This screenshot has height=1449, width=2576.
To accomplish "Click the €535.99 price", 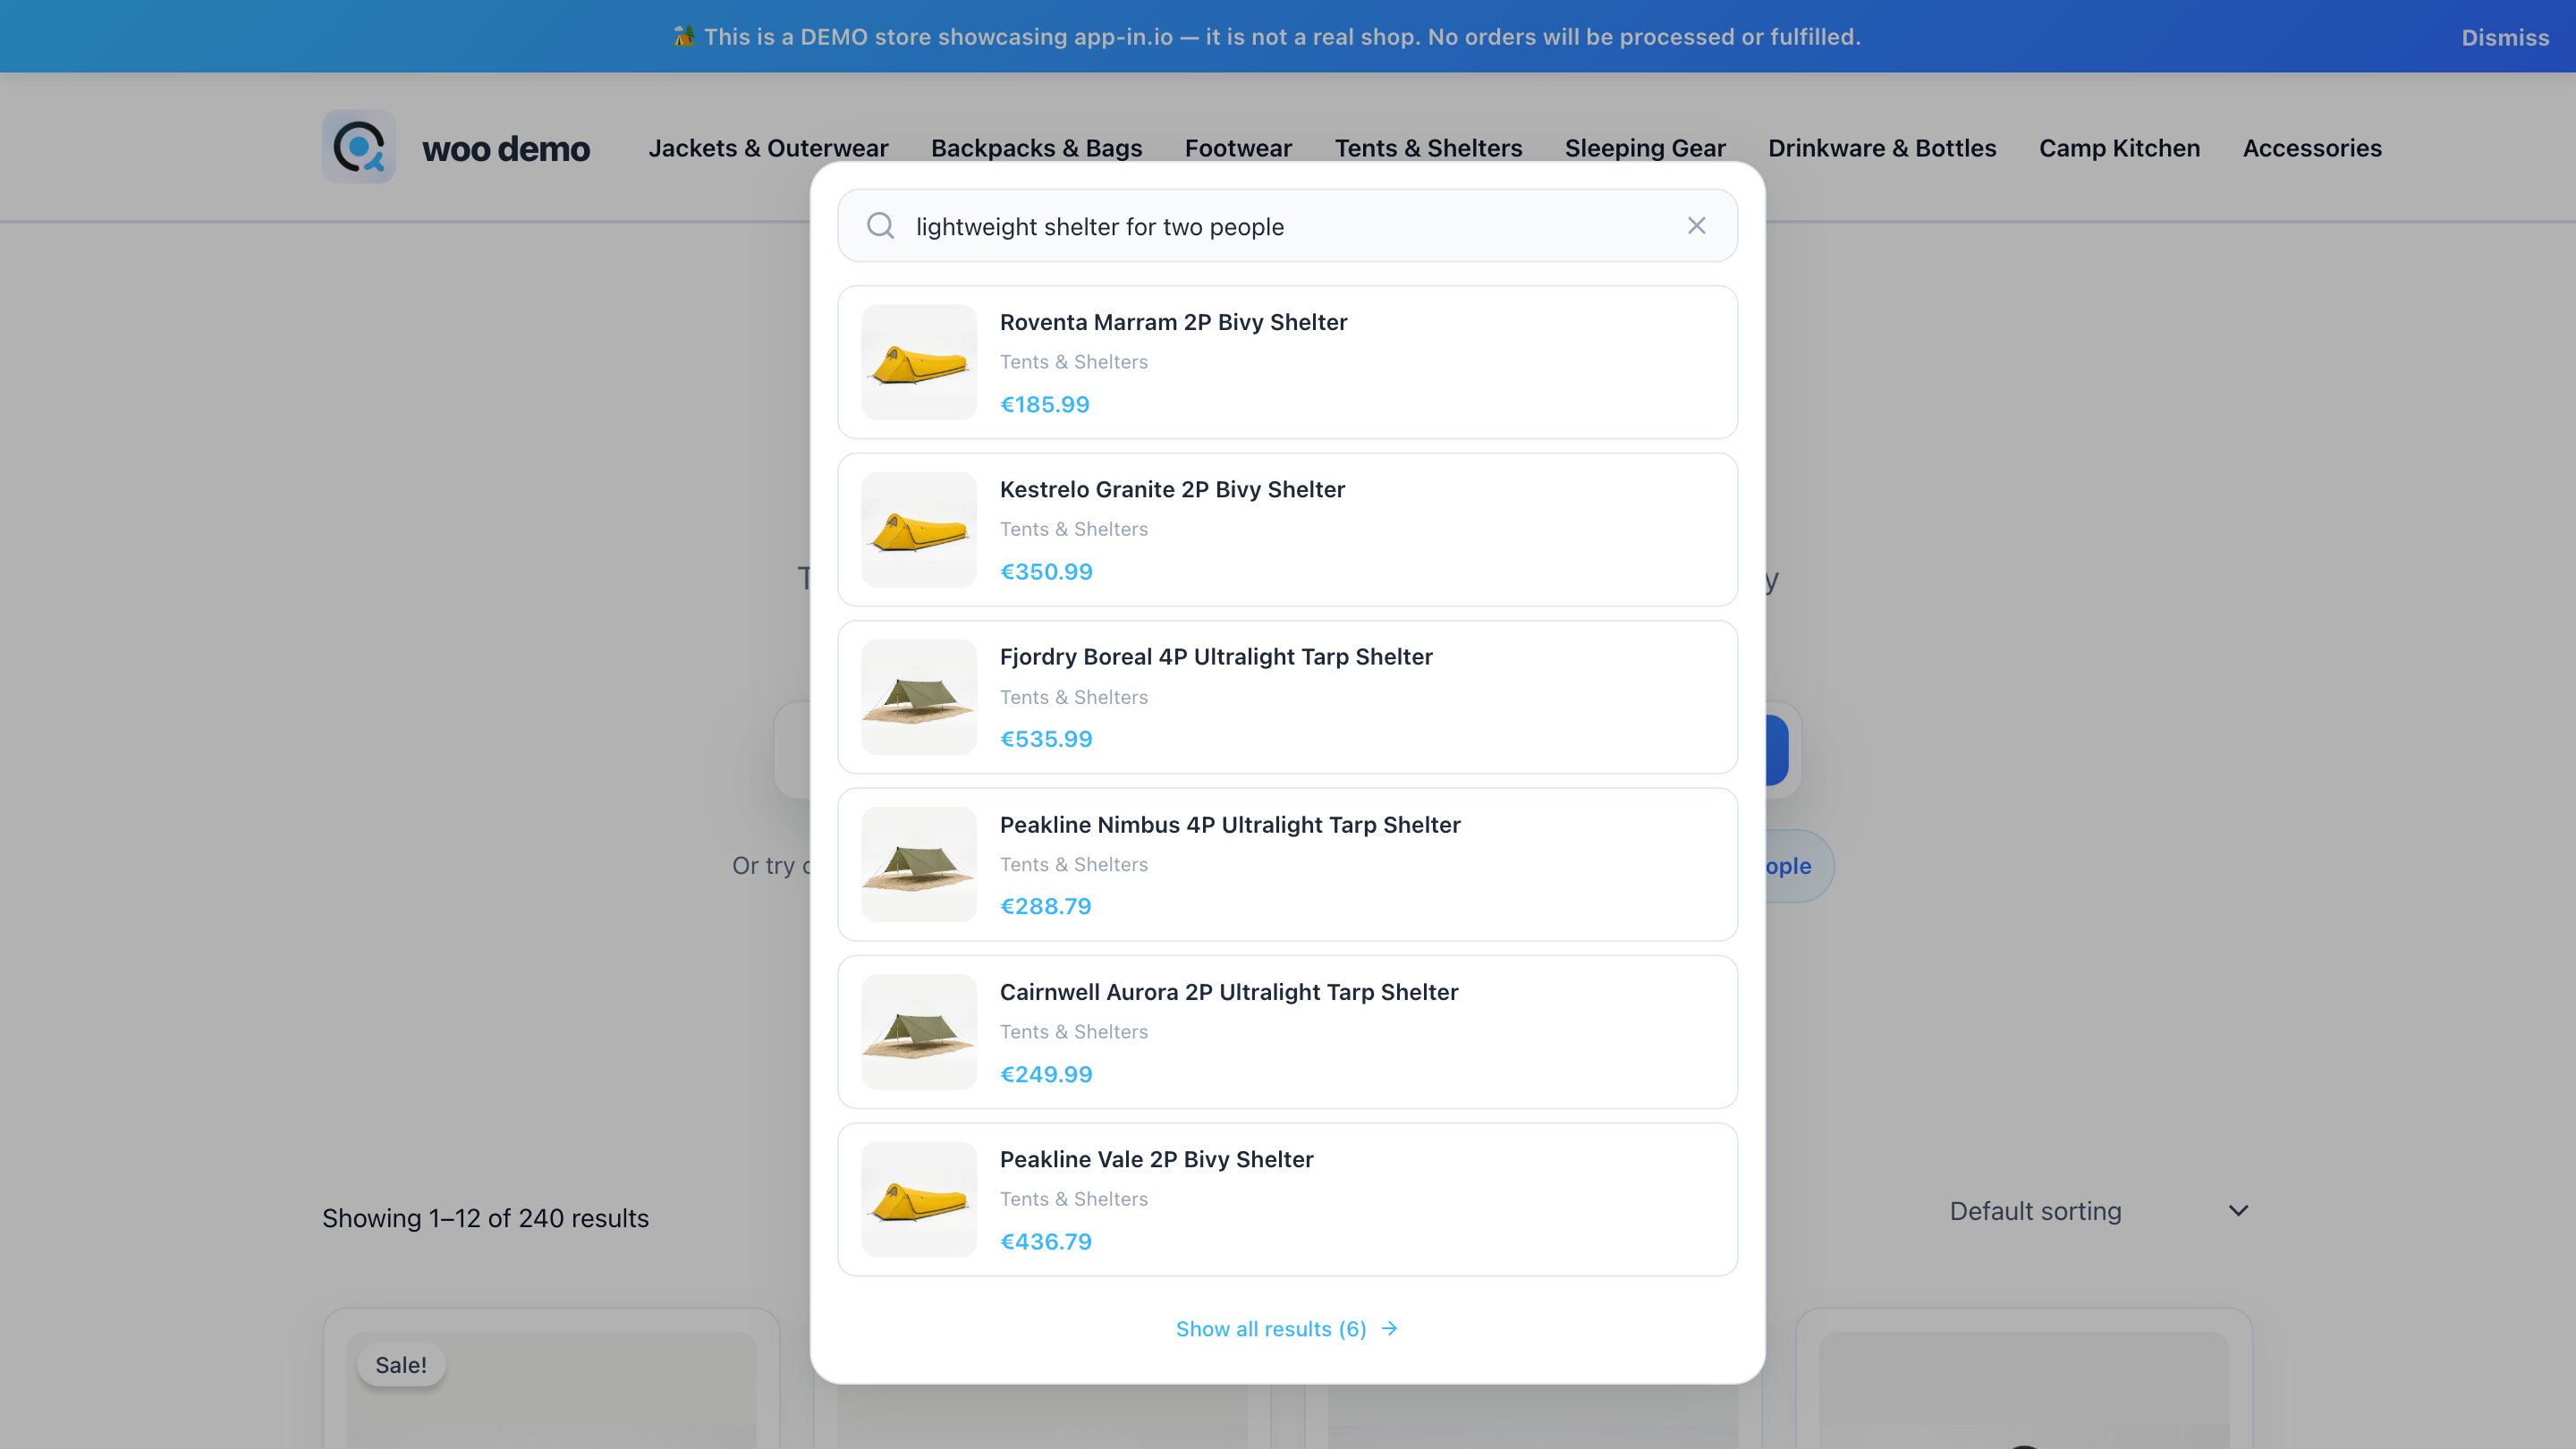I will pos(1046,739).
